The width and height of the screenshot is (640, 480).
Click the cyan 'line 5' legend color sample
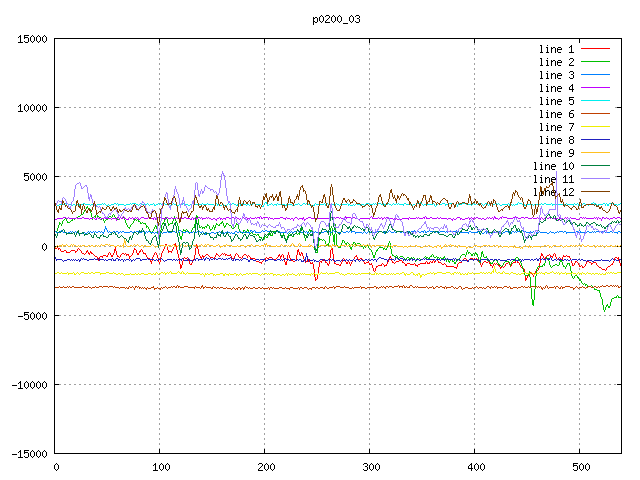596,101
